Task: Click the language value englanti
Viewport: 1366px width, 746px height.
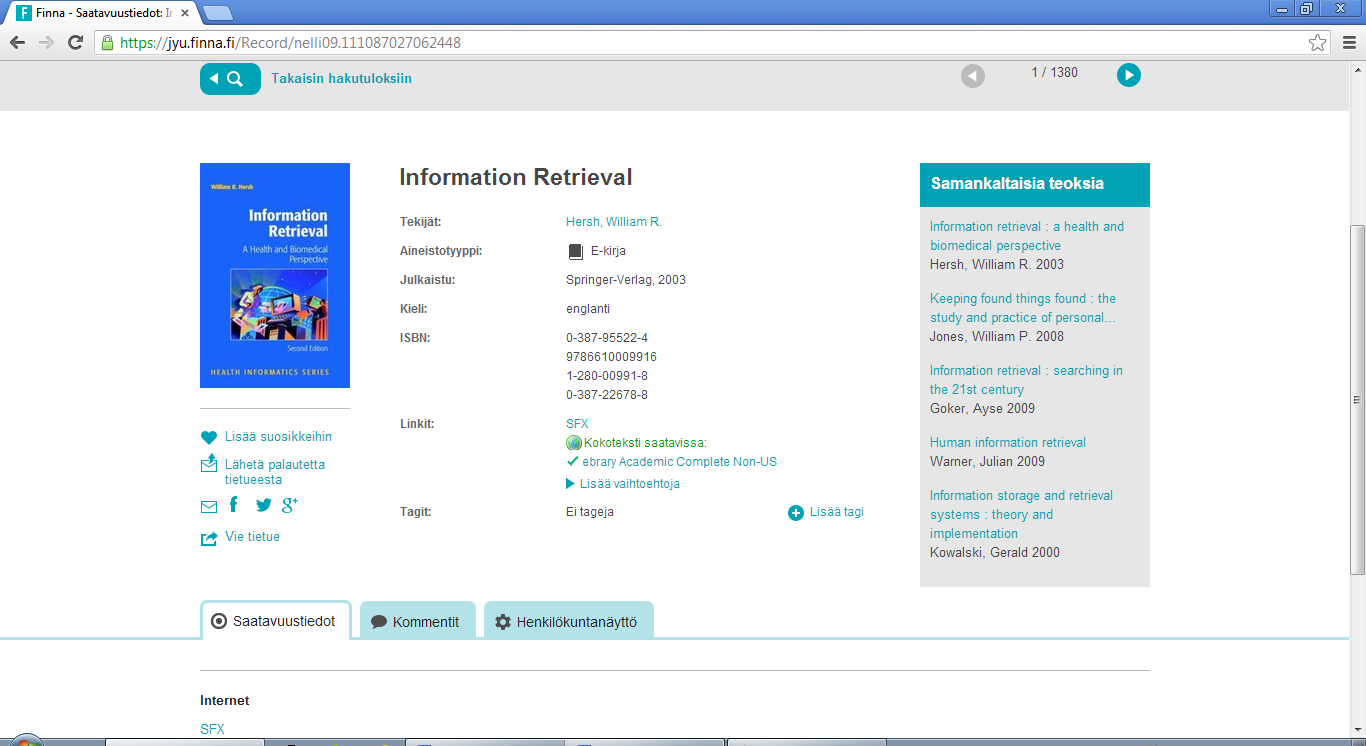Action: click(588, 309)
